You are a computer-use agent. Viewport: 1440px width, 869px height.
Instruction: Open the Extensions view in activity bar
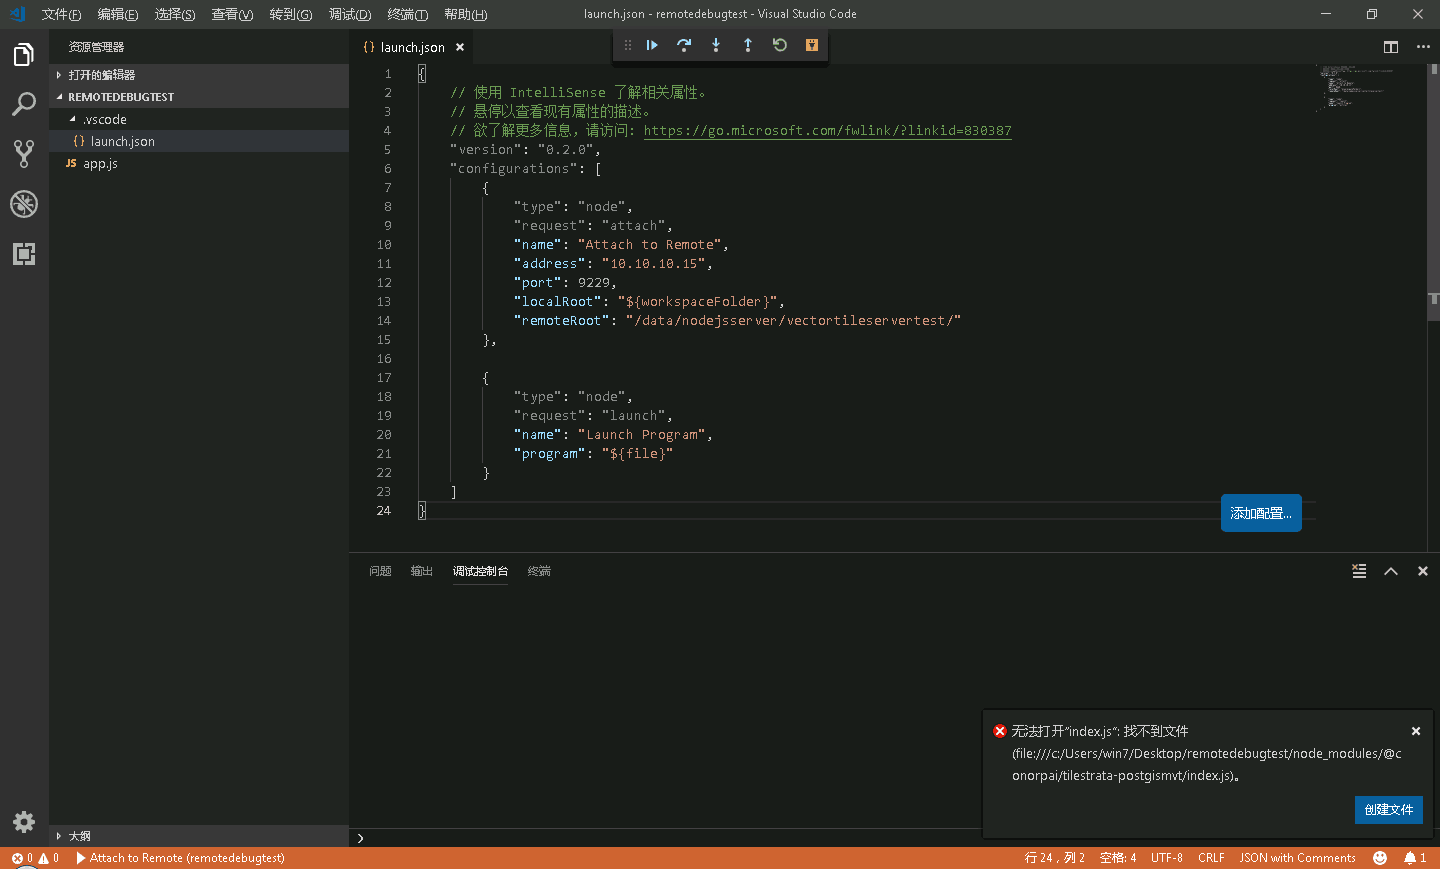[x=24, y=254]
